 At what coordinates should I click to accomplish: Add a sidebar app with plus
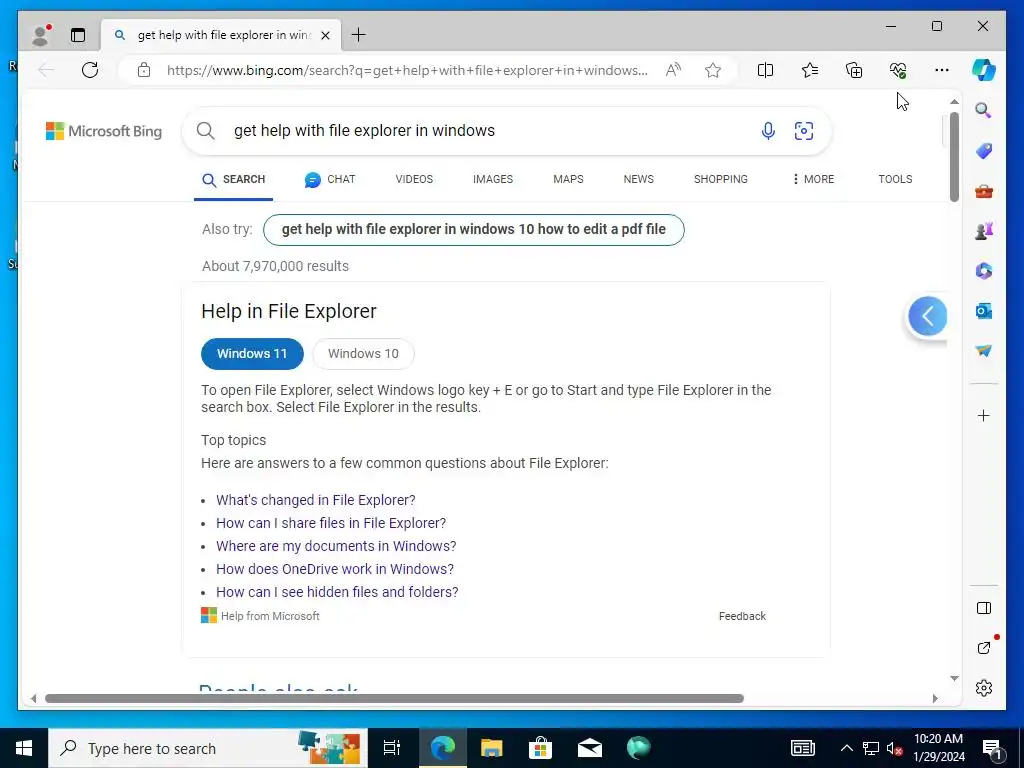point(984,416)
